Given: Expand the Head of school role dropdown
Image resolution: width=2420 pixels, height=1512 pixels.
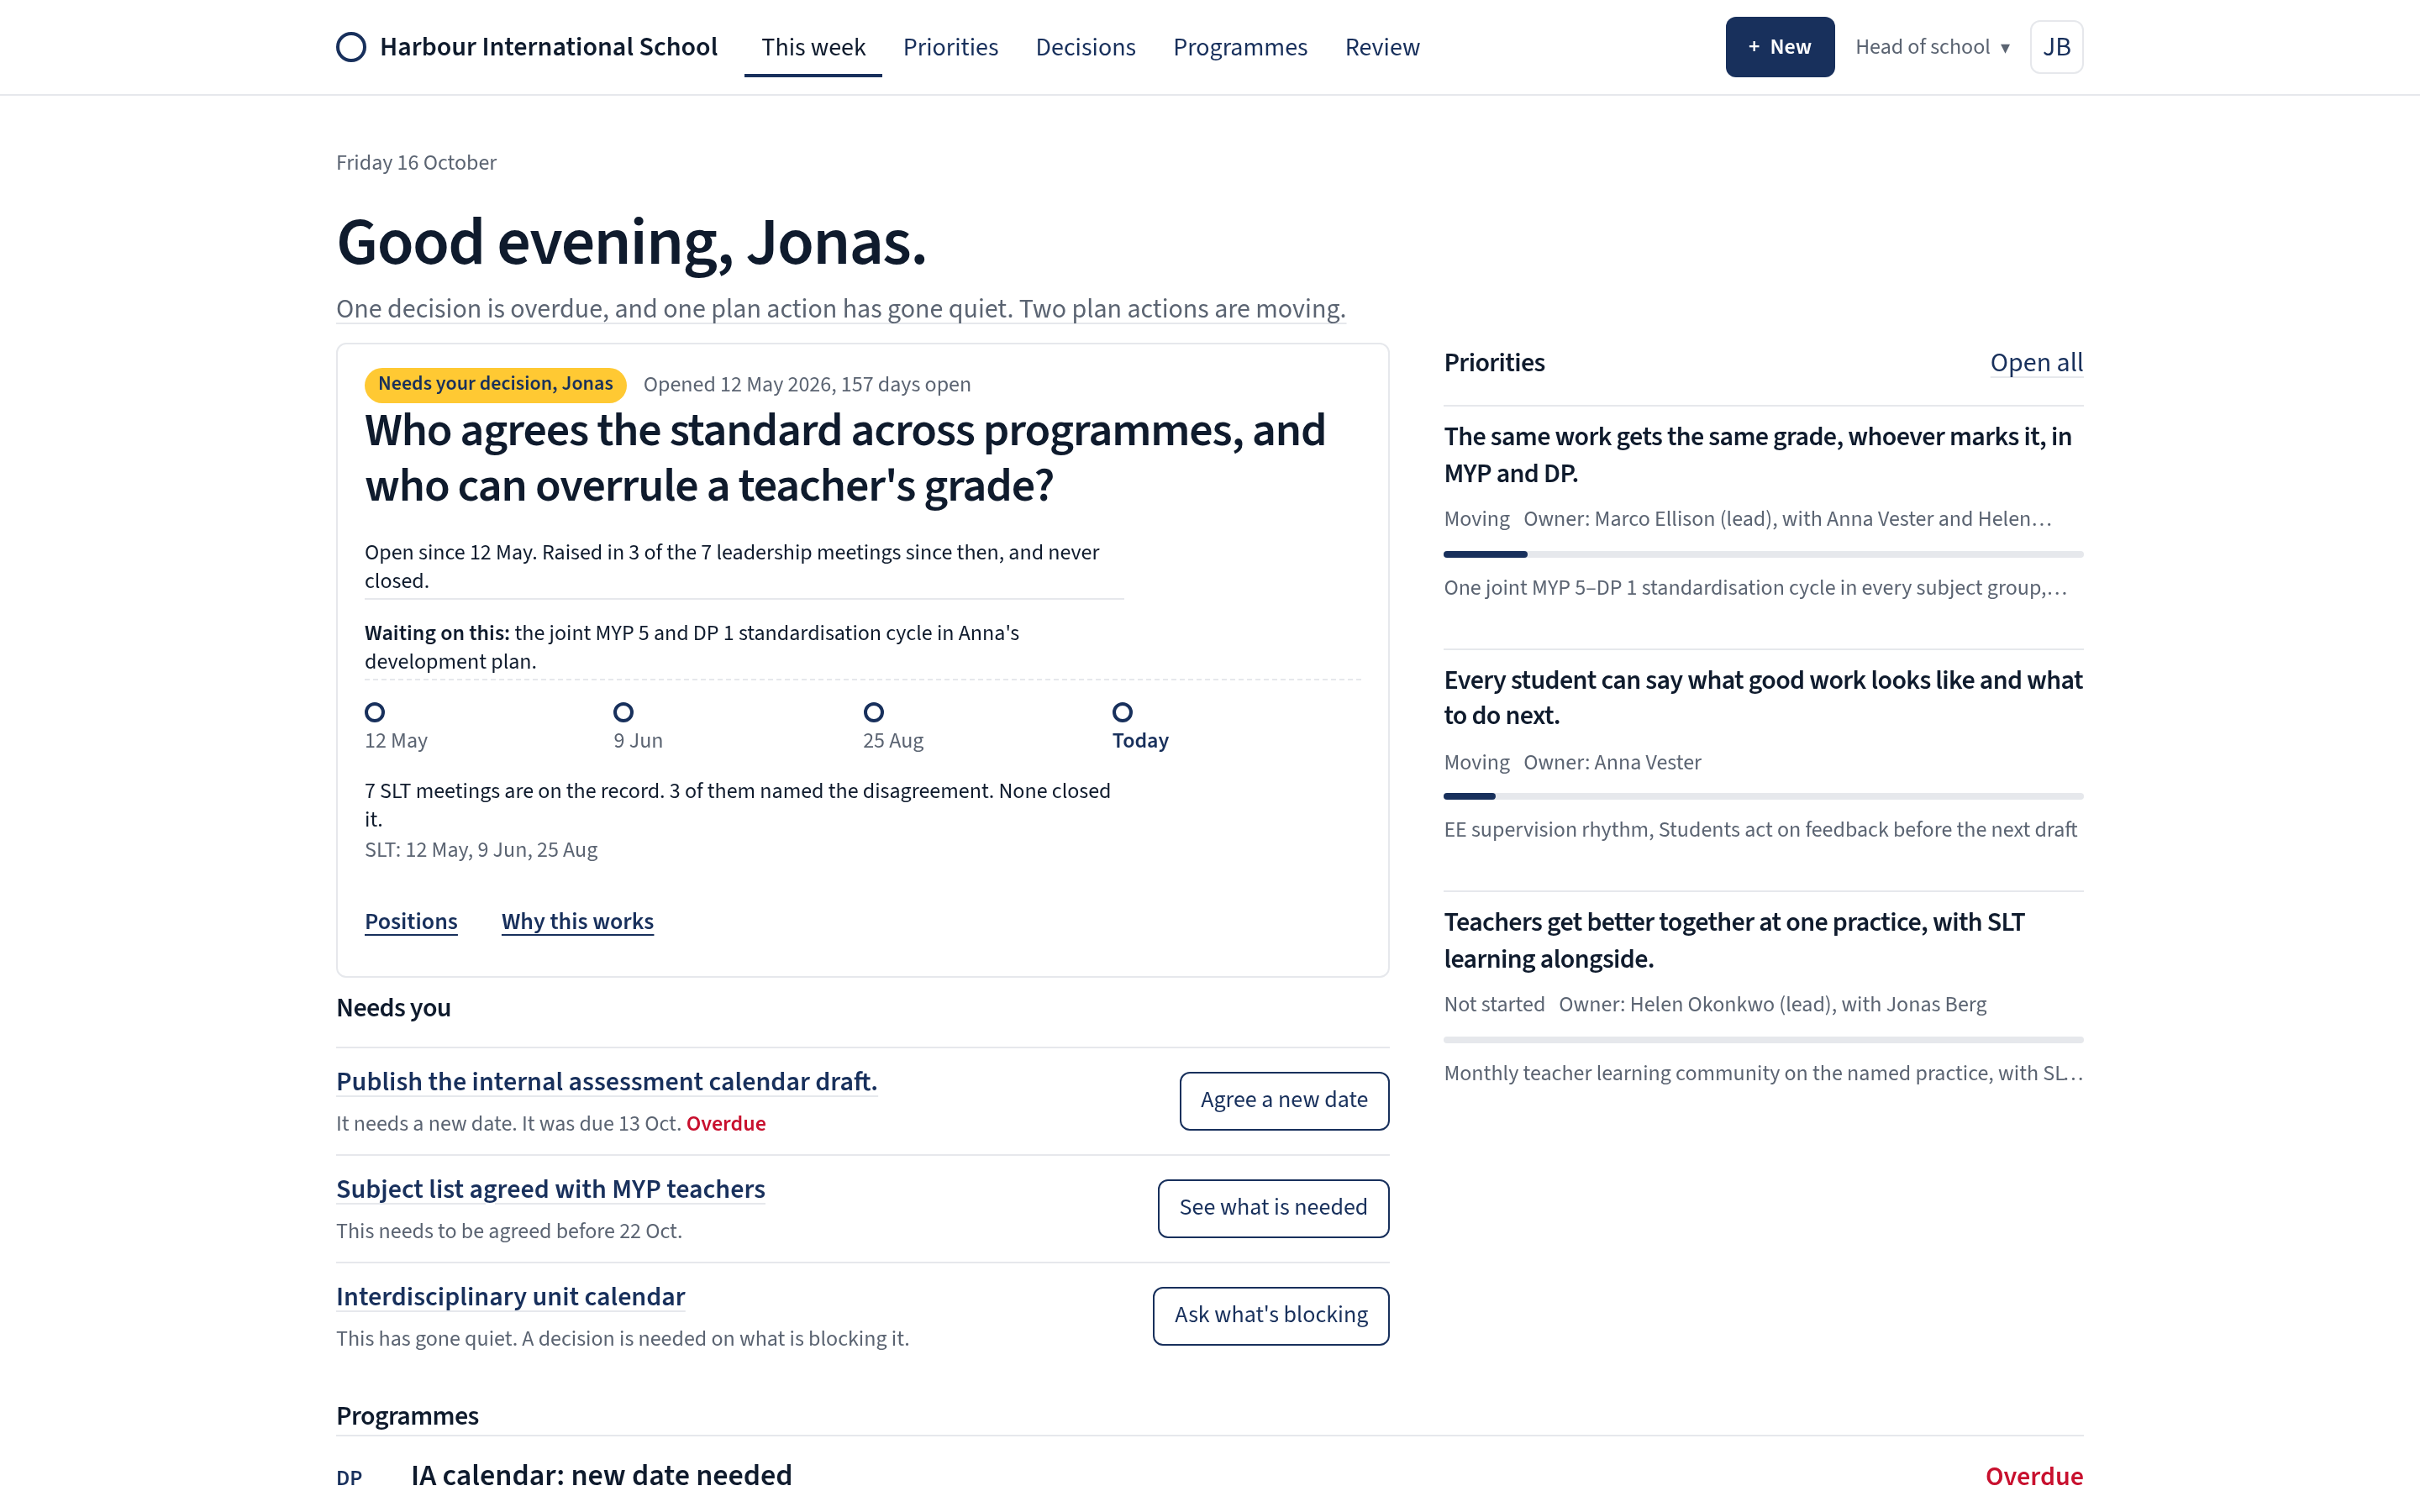Looking at the screenshot, I should pos(1932,47).
